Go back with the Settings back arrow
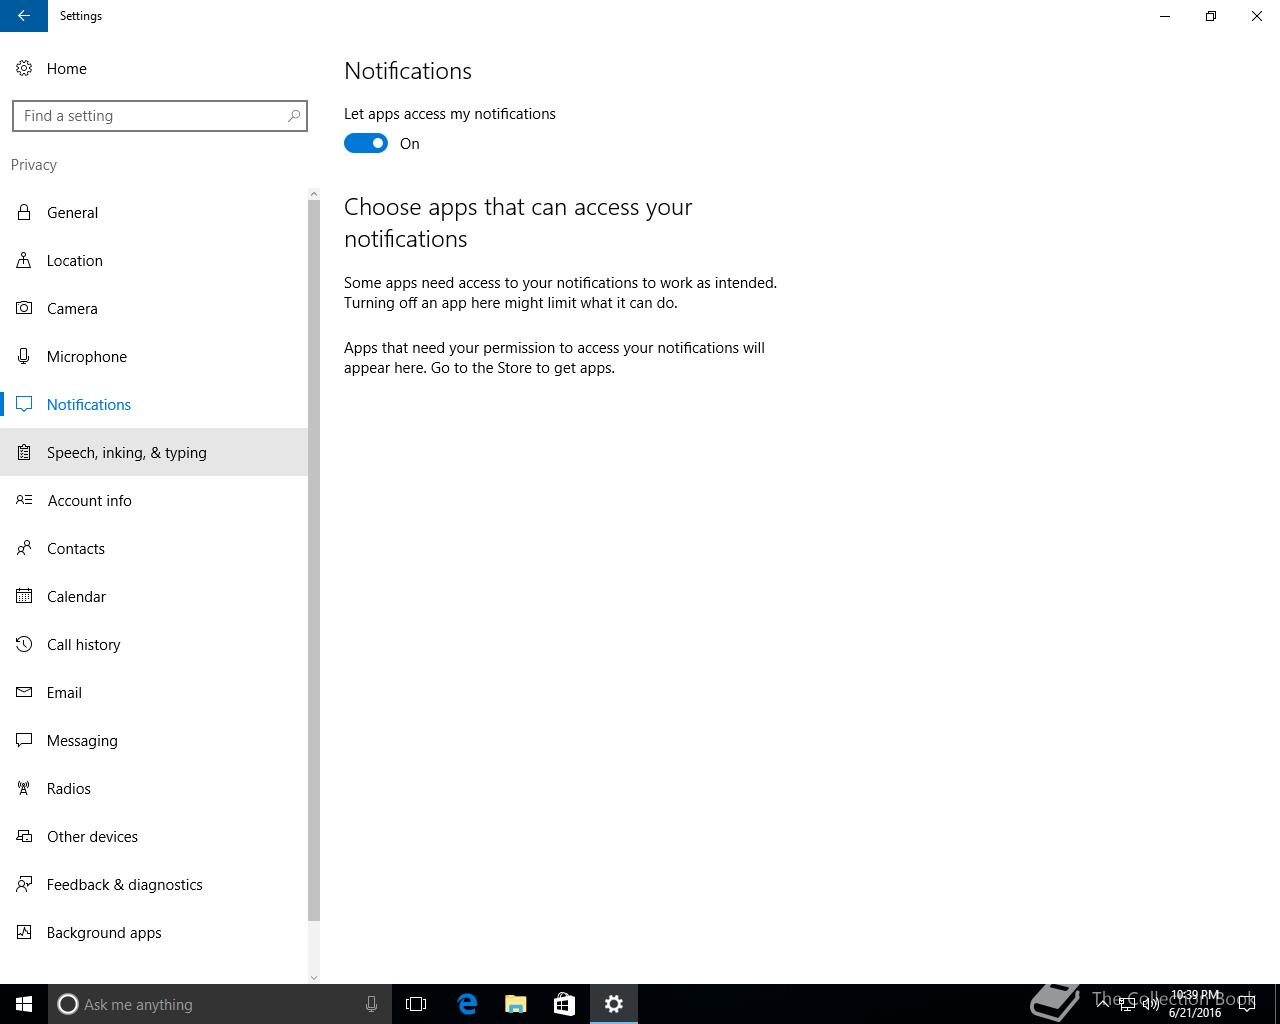This screenshot has height=1024, width=1280. coord(24,16)
